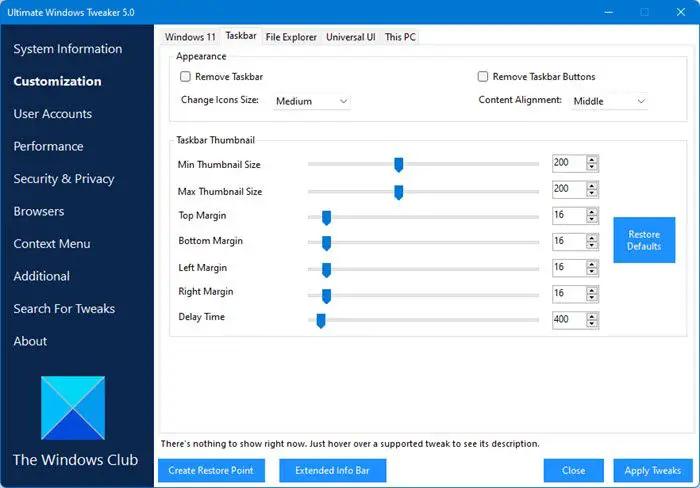
Task: Open the Content Alignment dropdown
Action: pyautogui.click(x=609, y=101)
